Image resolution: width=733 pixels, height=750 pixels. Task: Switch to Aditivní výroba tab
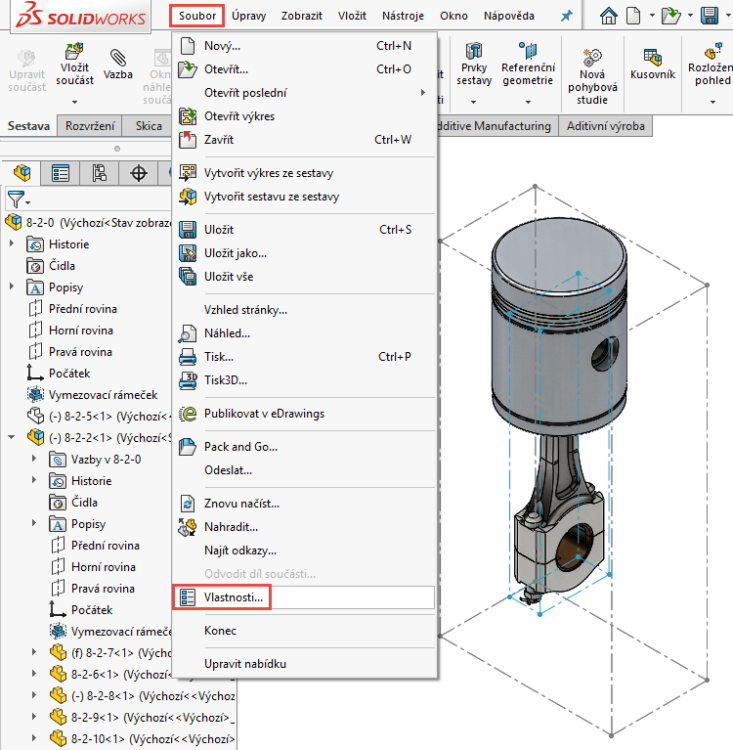click(x=606, y=126)
